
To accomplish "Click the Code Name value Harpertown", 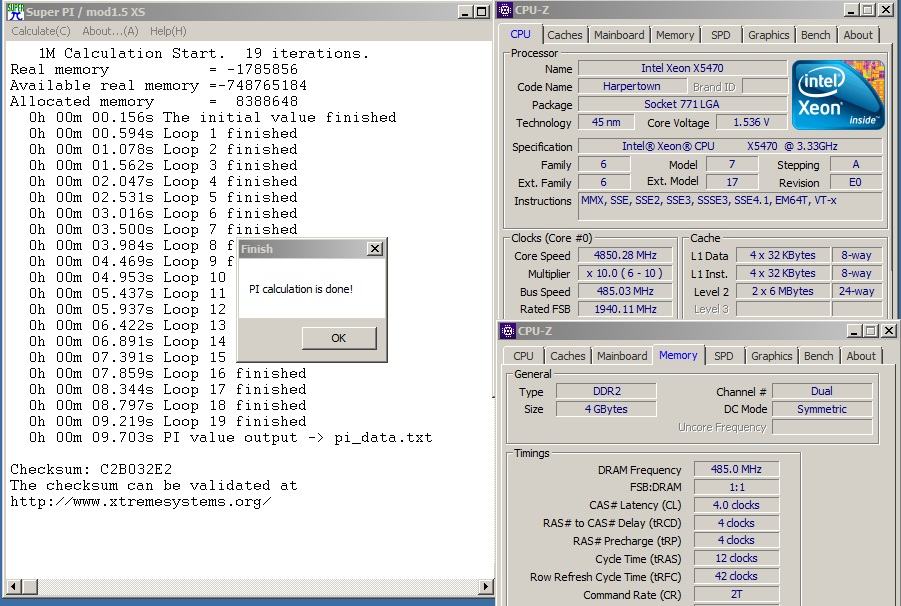I will coord(632,86).
